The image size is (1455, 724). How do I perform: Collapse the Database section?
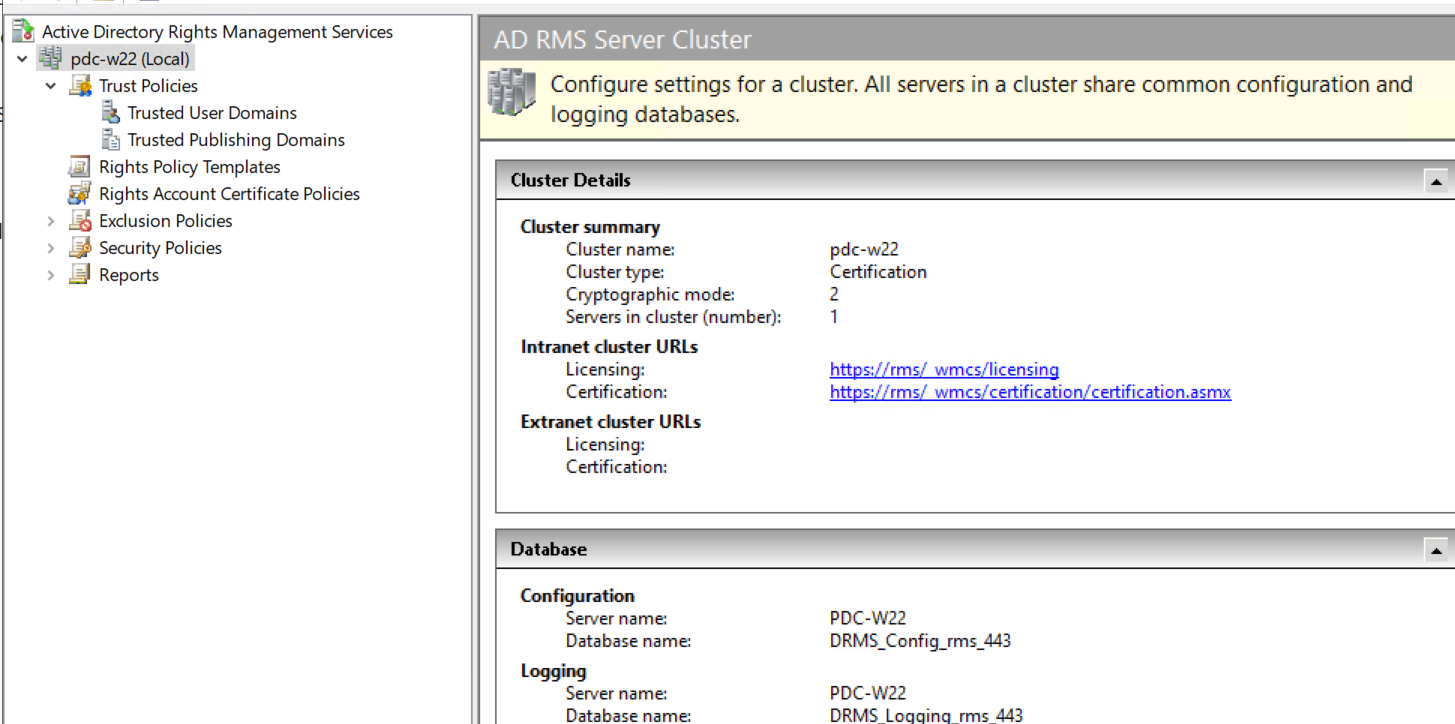[x=1436, y=550]
